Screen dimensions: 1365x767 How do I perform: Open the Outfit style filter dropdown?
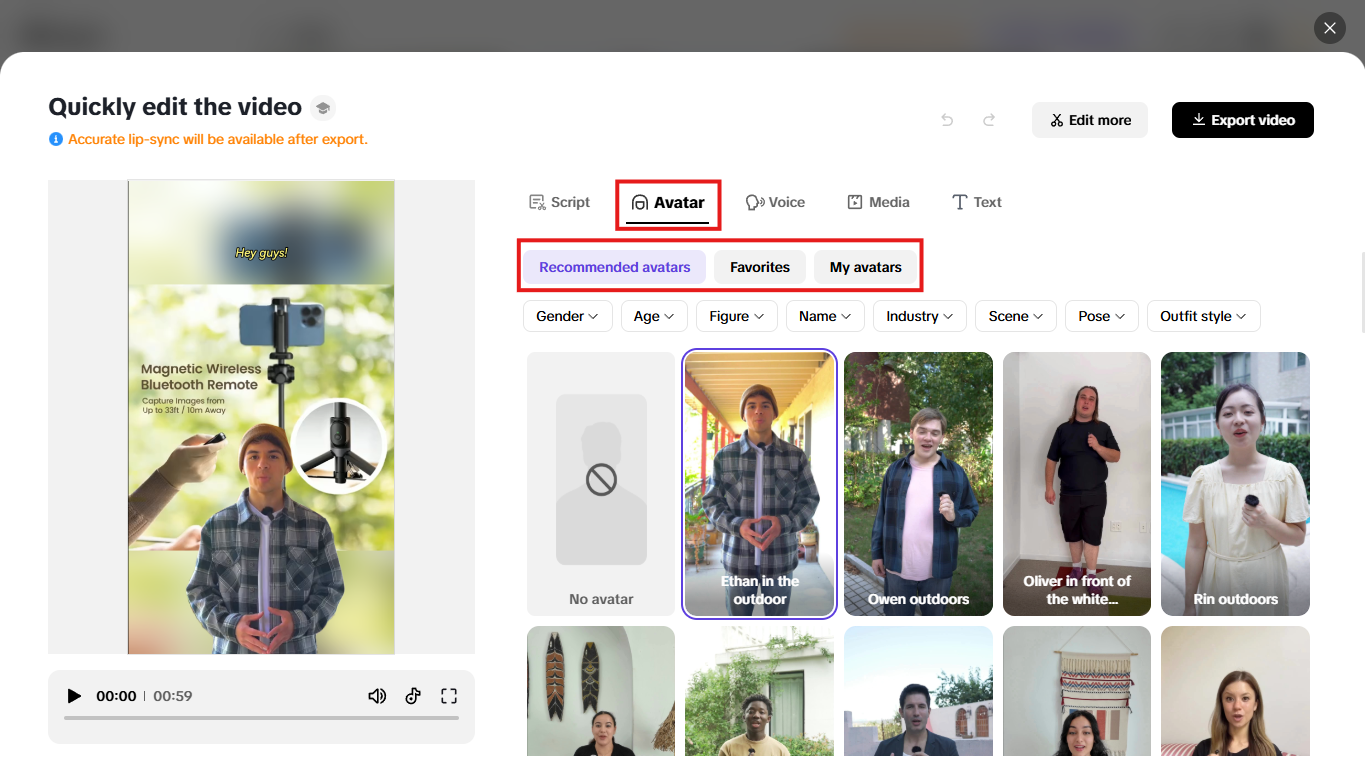coord(1204,316)
